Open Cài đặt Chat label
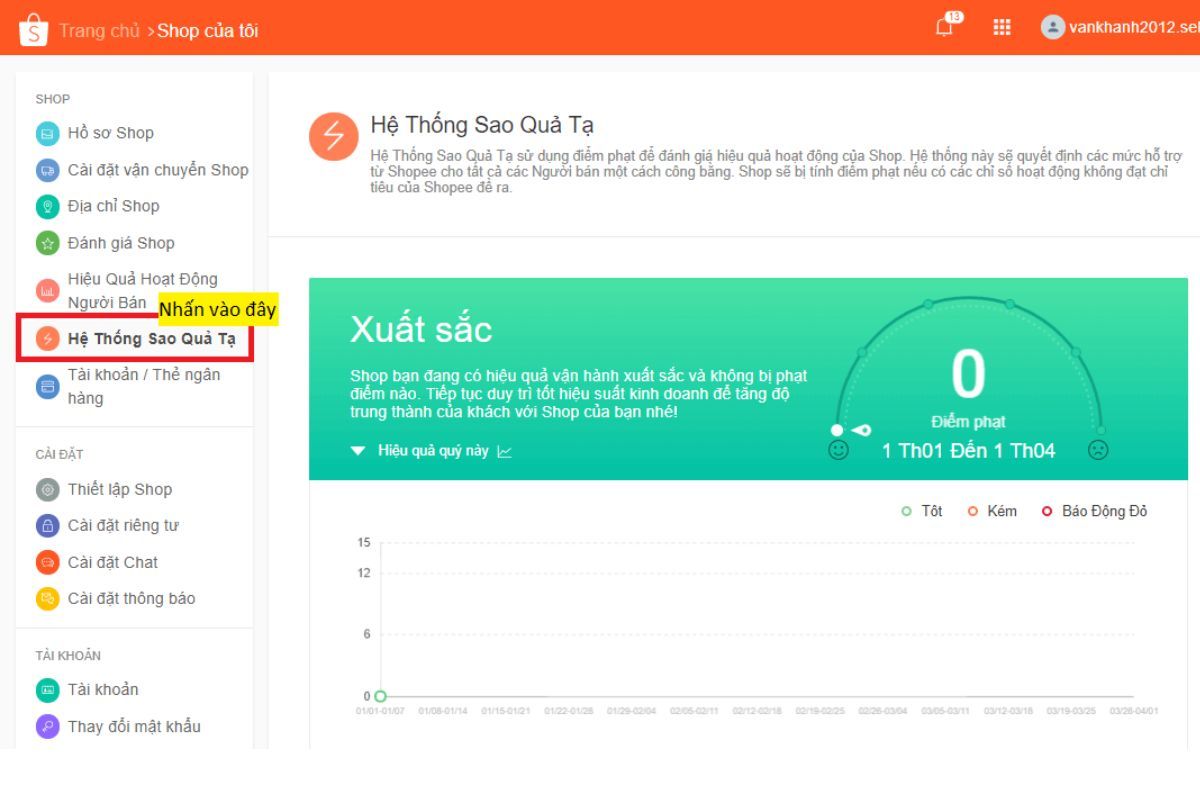This screenshot has width=1200, height=800. point(113,562)
